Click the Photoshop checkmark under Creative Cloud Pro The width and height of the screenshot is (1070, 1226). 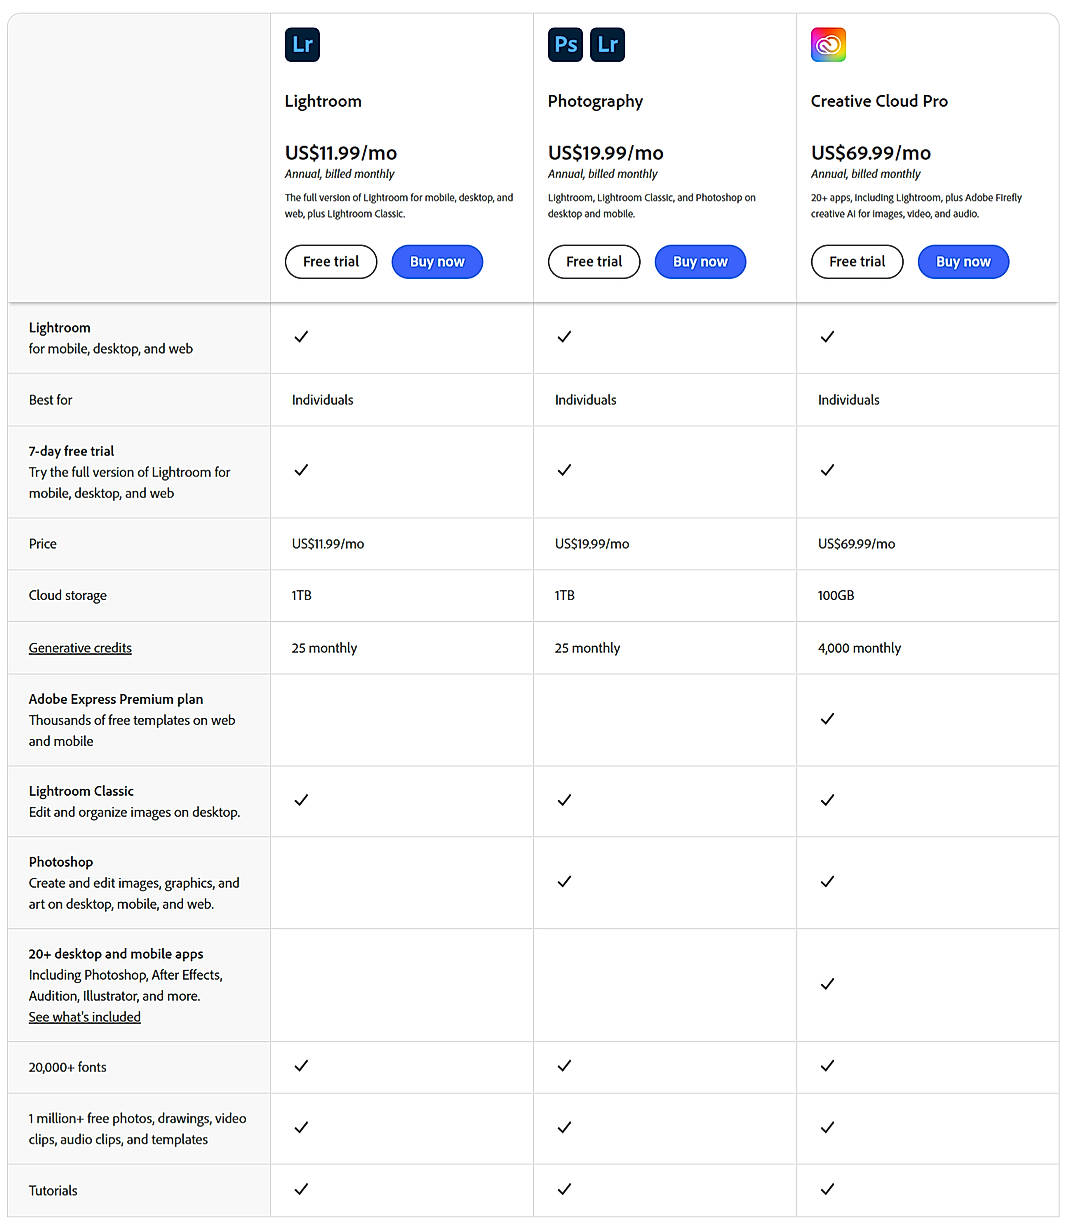pos(827,882)
